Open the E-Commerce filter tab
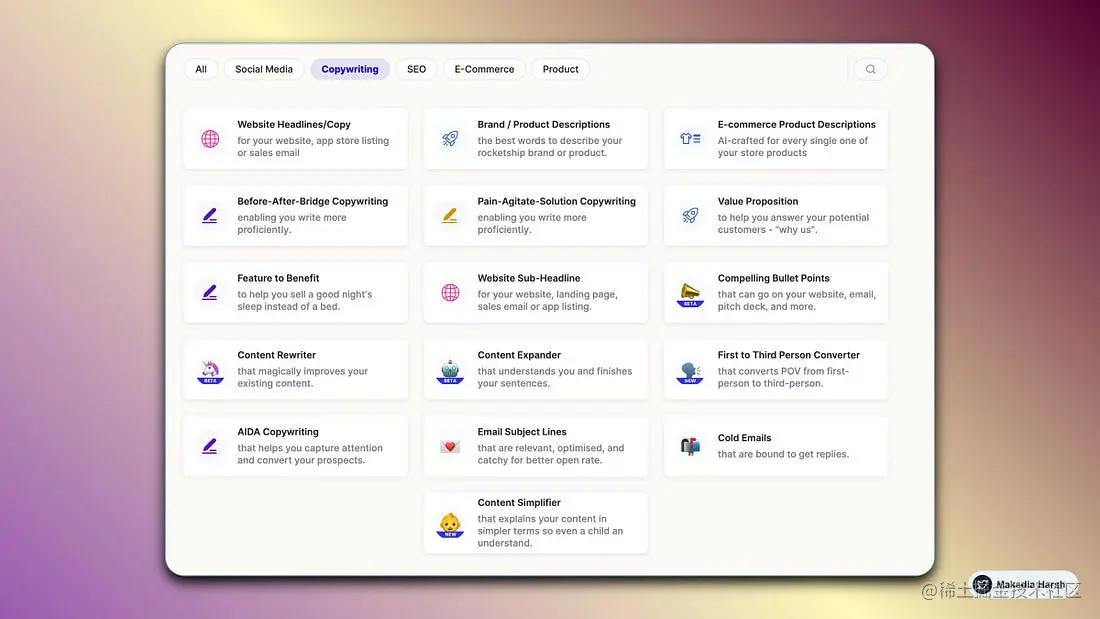 pyautogui.click(x=484, y=69)
